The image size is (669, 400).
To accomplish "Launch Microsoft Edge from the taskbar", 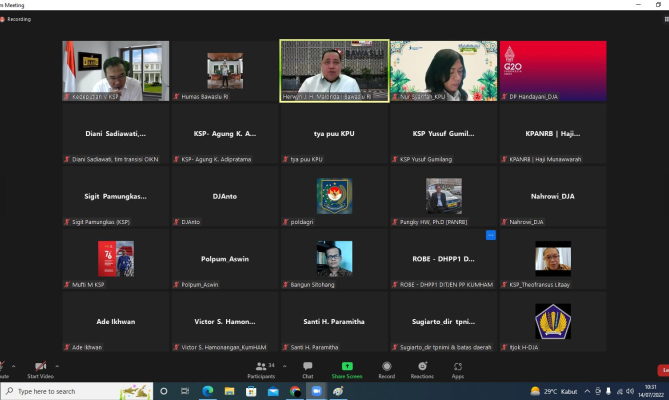I will coord(208,391).
